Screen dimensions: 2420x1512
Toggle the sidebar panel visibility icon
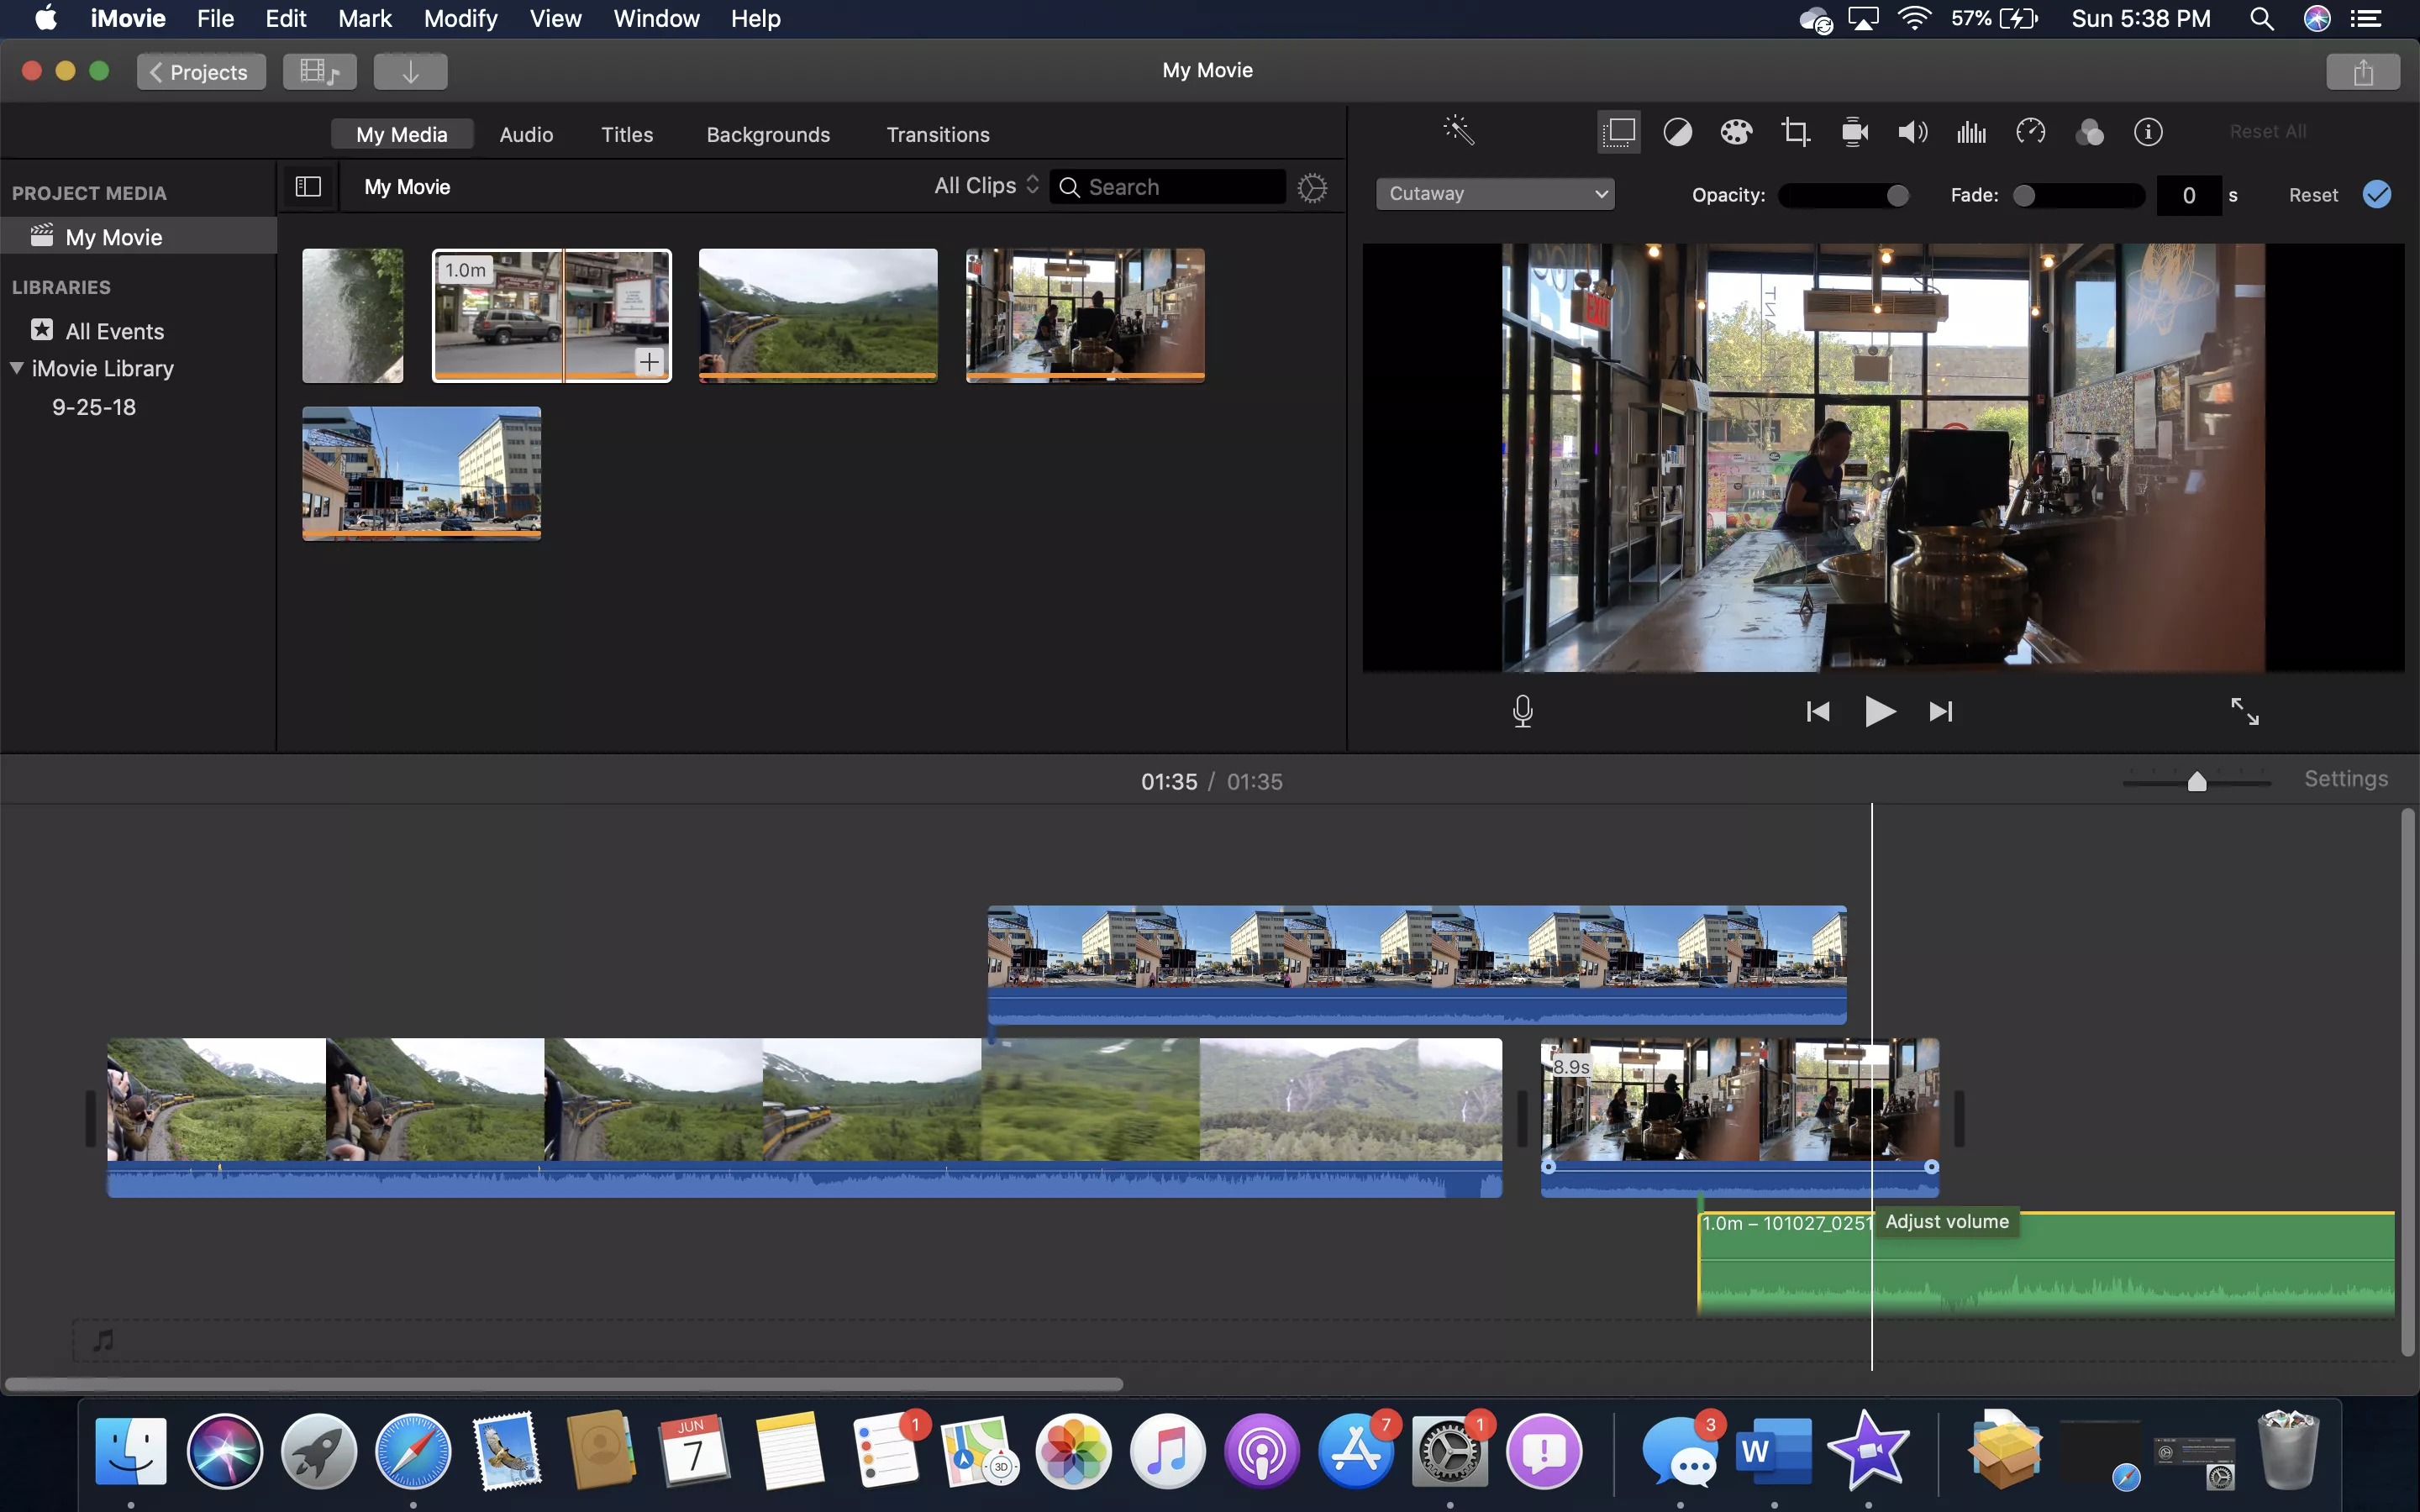pos(308,186)
